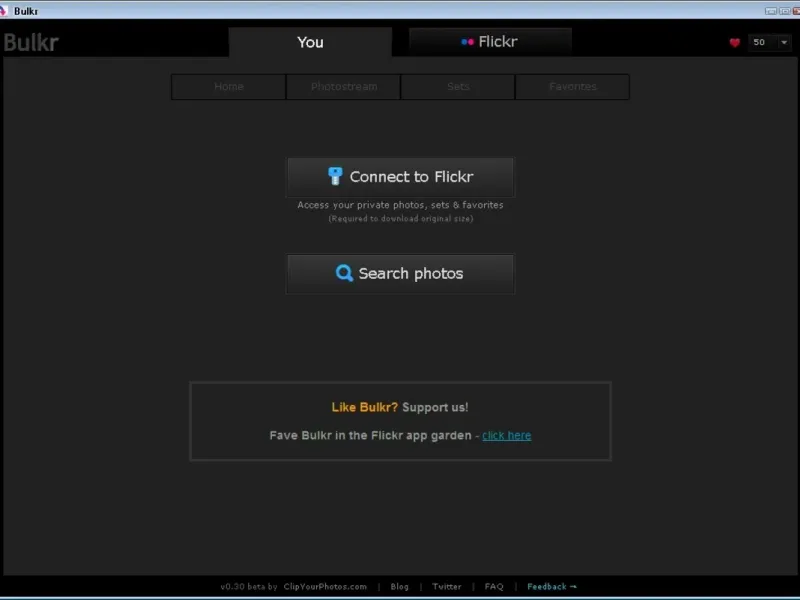Switch to the You tab
800x600 pixels.
click(310, 42)
